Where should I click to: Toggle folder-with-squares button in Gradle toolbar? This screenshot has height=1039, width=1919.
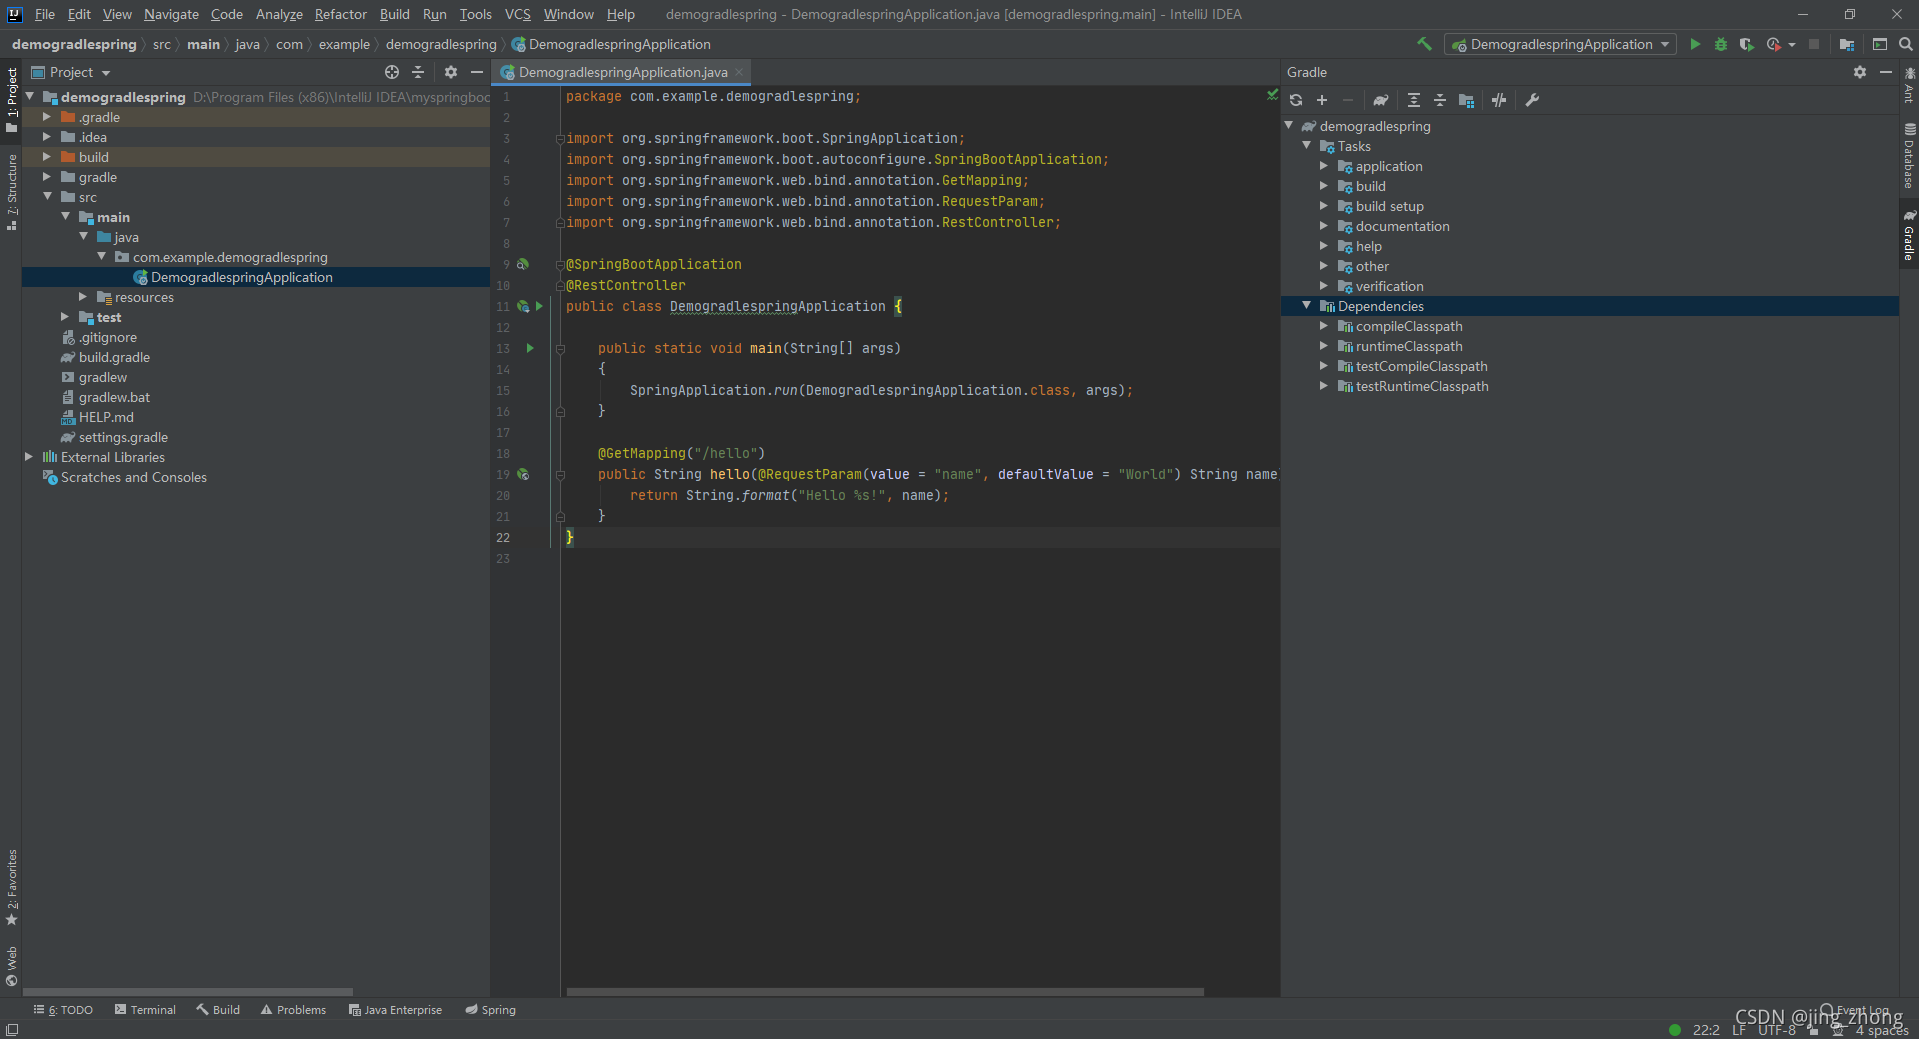point(1466,100)
